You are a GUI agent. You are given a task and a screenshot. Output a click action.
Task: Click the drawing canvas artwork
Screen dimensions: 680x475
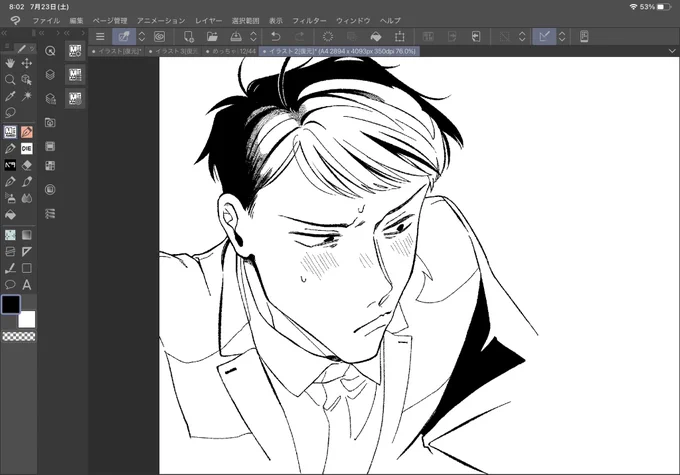coord(419,265)
